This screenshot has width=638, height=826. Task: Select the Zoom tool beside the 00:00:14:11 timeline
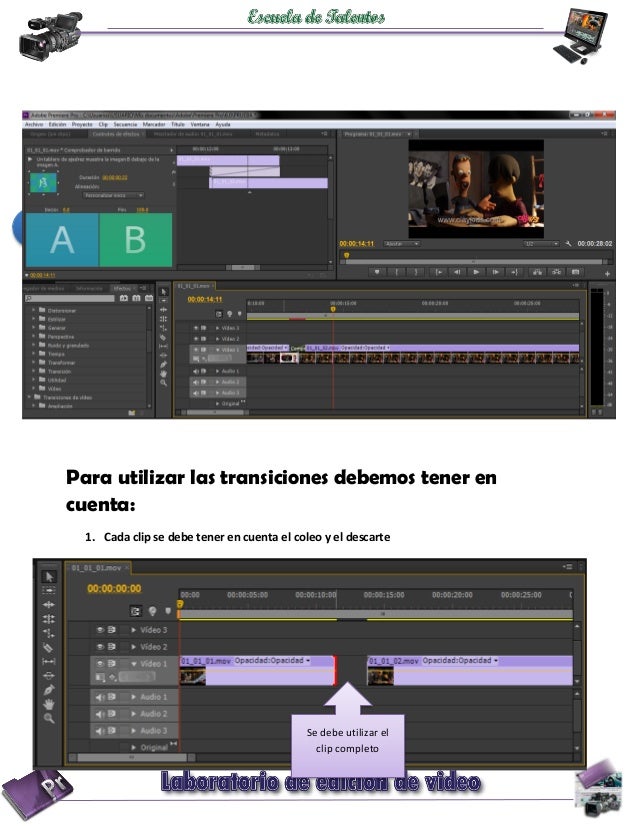pyautogui.click(x=163, y=383)
